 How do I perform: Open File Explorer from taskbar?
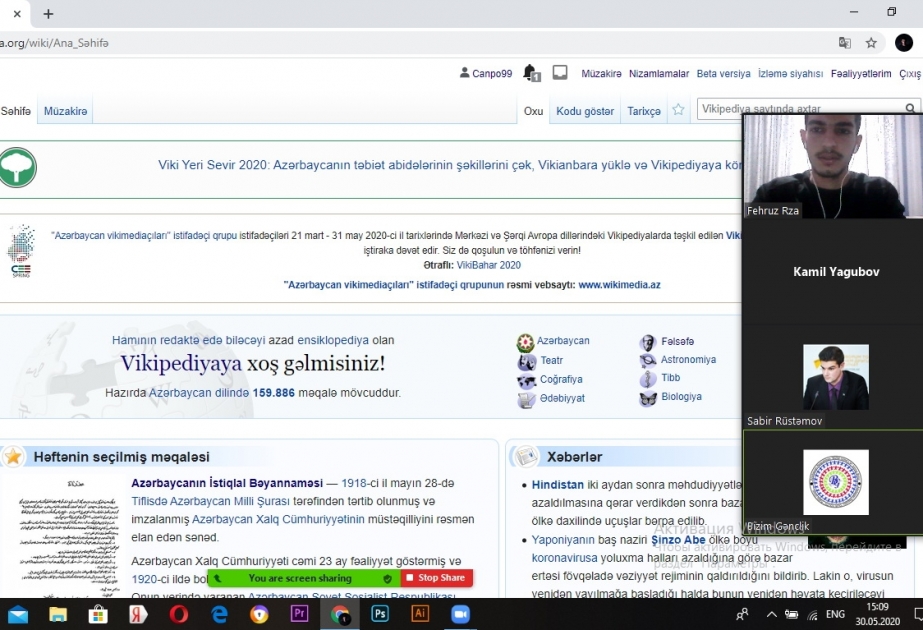click(x=58, y=615)
